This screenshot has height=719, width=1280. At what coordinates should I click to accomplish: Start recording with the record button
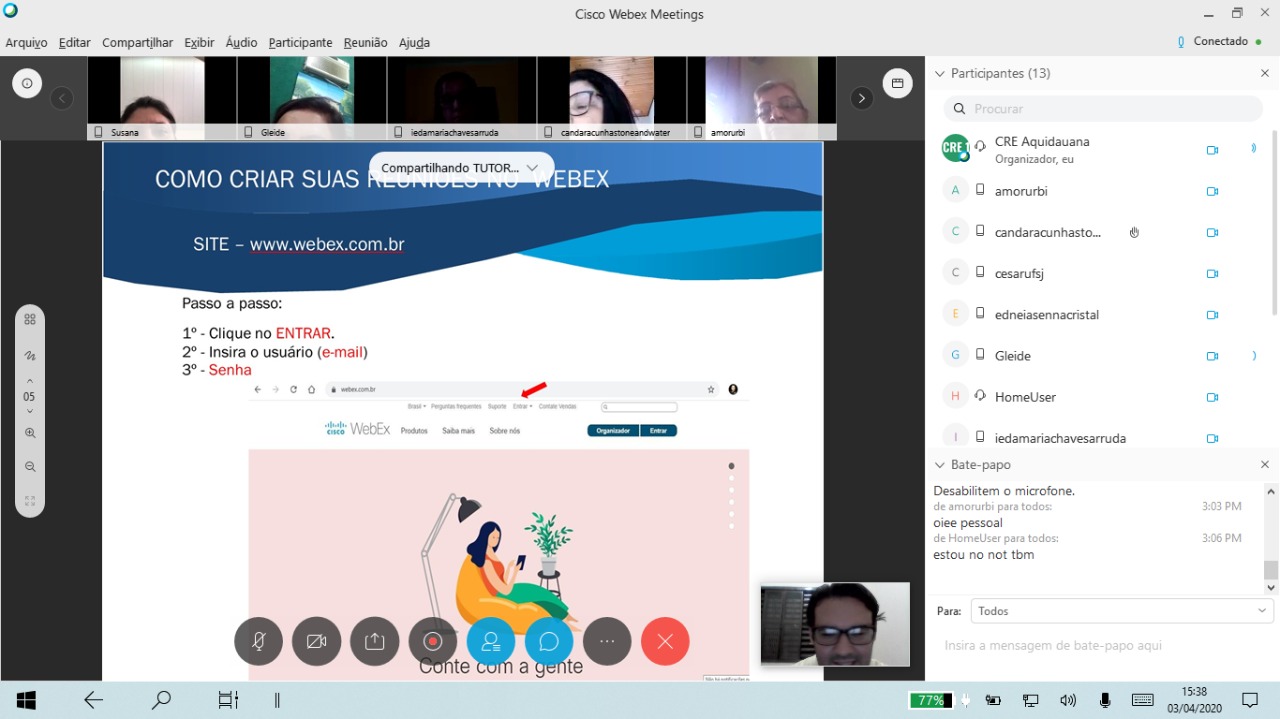tap(433, 642)
